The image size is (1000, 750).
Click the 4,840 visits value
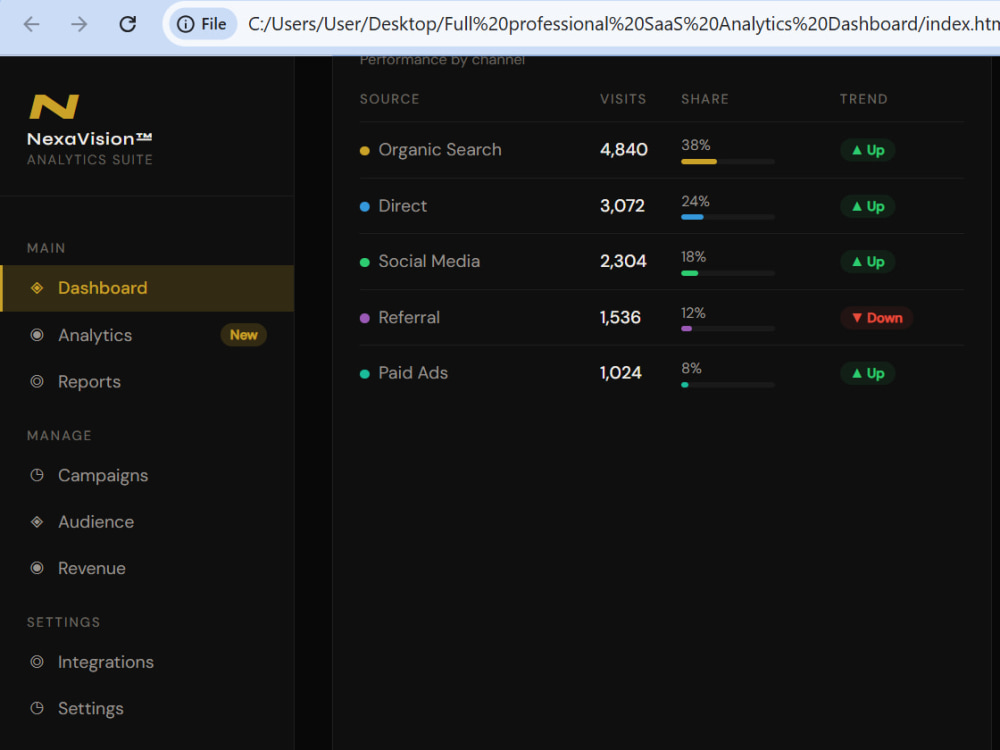[624, 150]
